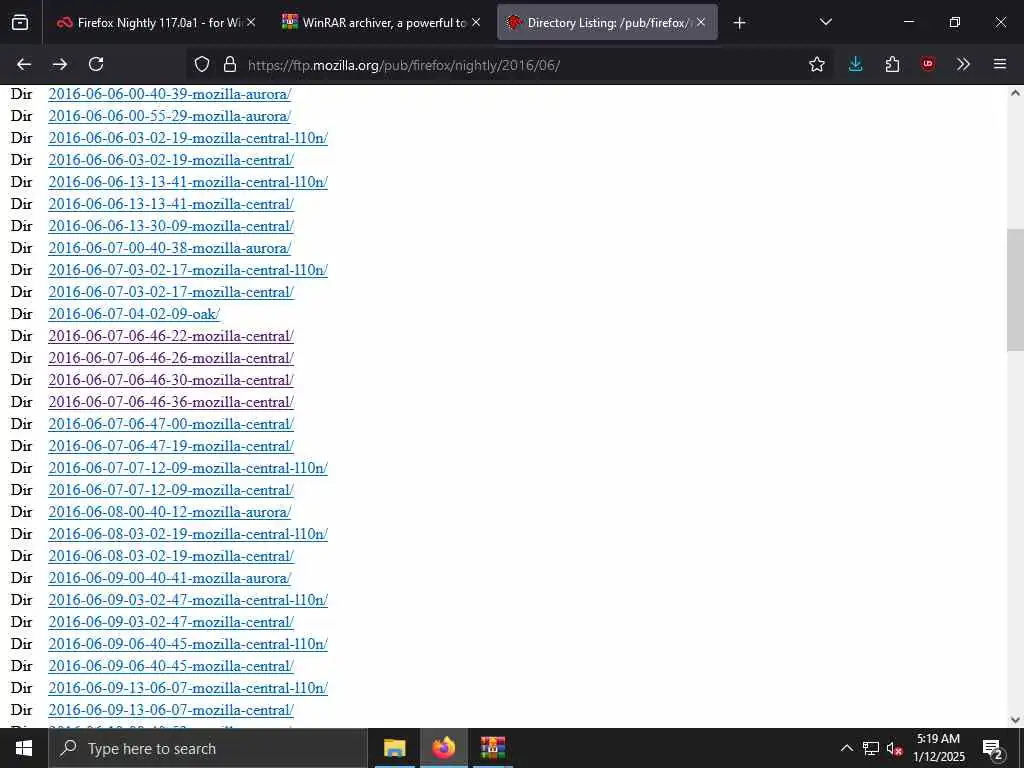
Task: Open 2016-06-08-00-40-12-mozilla-aurora link
Action: tap(170, 512)
